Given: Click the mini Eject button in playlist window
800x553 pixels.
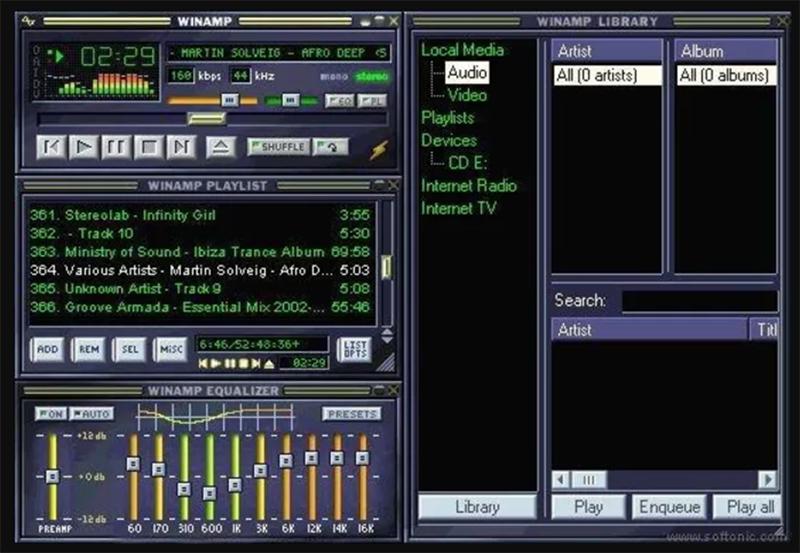Looking at the screenshot, I should [x=269, y=364].
